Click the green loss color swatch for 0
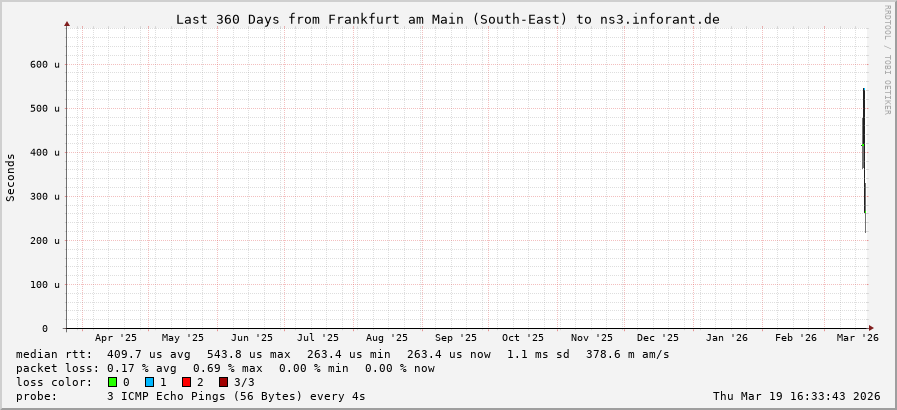 (x=113, y=382)
